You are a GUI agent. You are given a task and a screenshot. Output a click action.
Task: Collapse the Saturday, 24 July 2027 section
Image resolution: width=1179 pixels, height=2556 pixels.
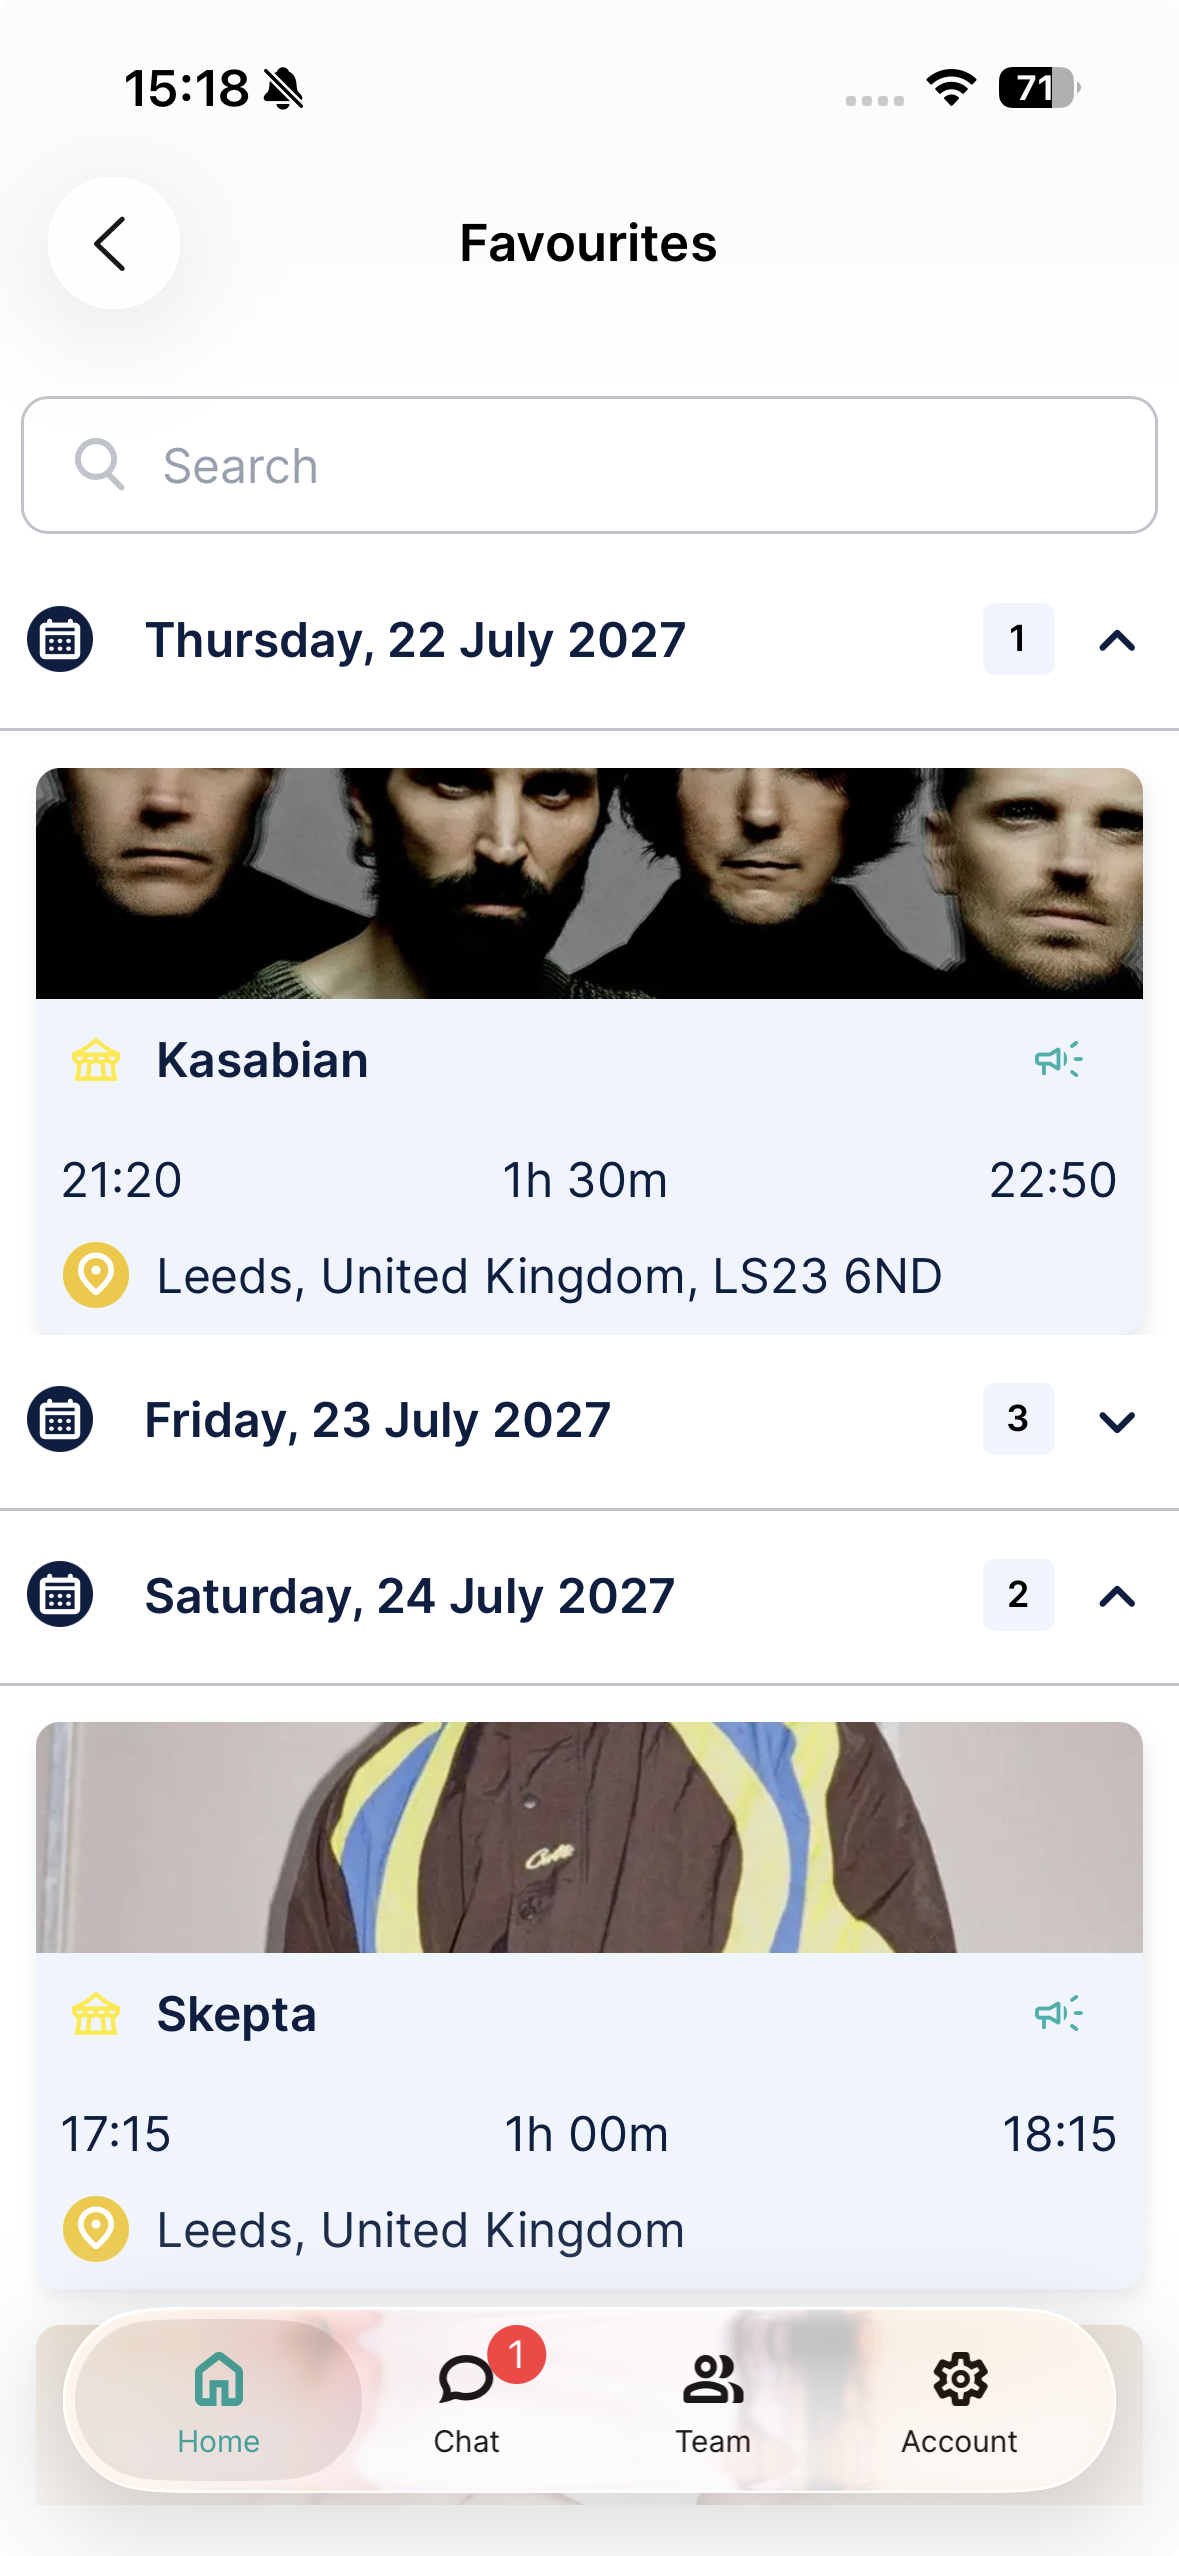1117,1596
